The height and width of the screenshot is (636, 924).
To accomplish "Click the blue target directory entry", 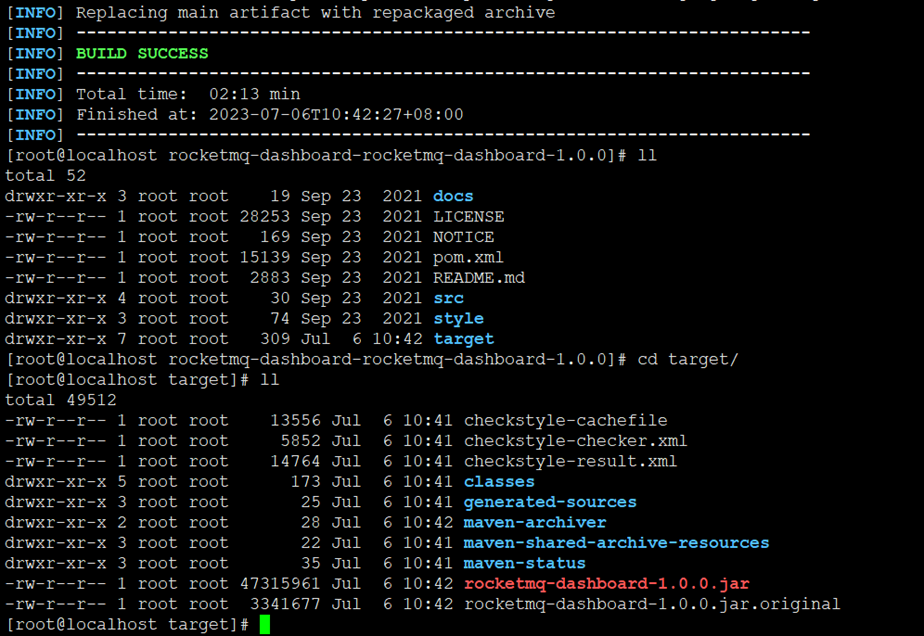I will (x=464, y=339).
